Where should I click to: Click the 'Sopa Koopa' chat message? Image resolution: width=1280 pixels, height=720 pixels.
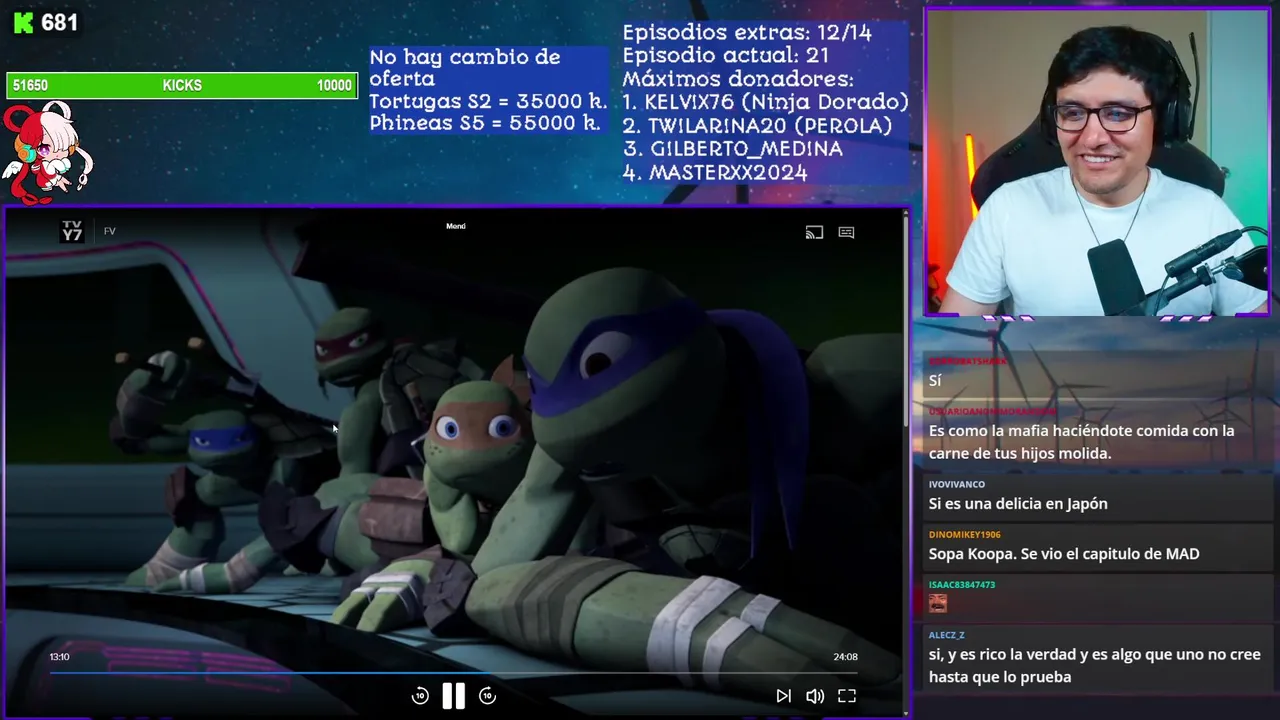coord(1064,554)
